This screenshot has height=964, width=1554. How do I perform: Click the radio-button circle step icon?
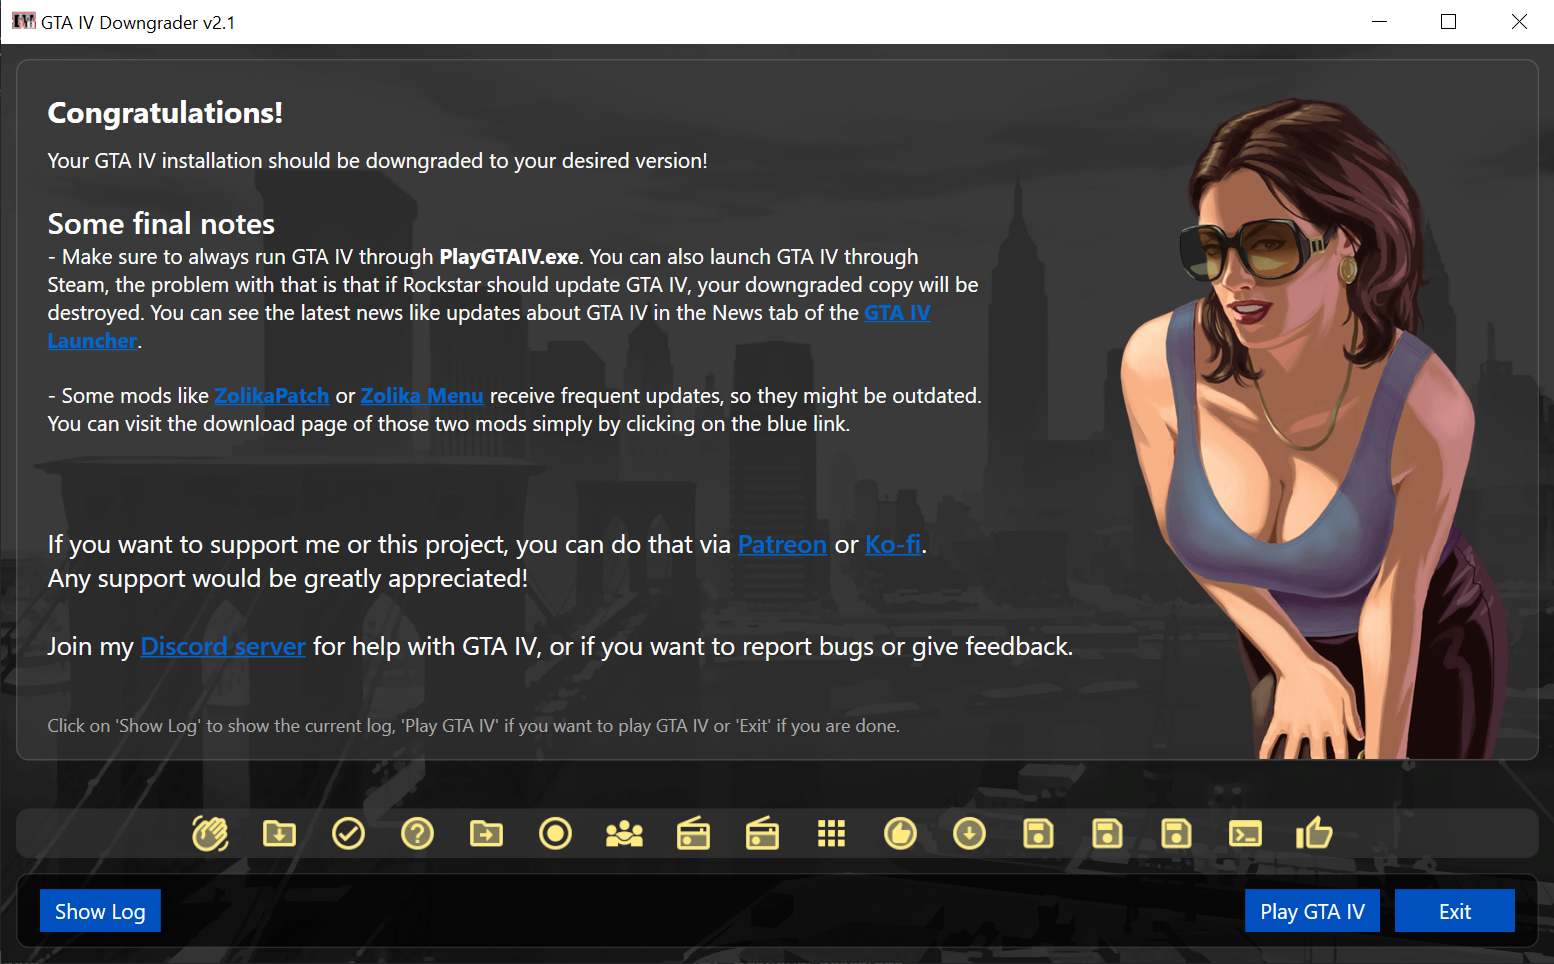555,833
